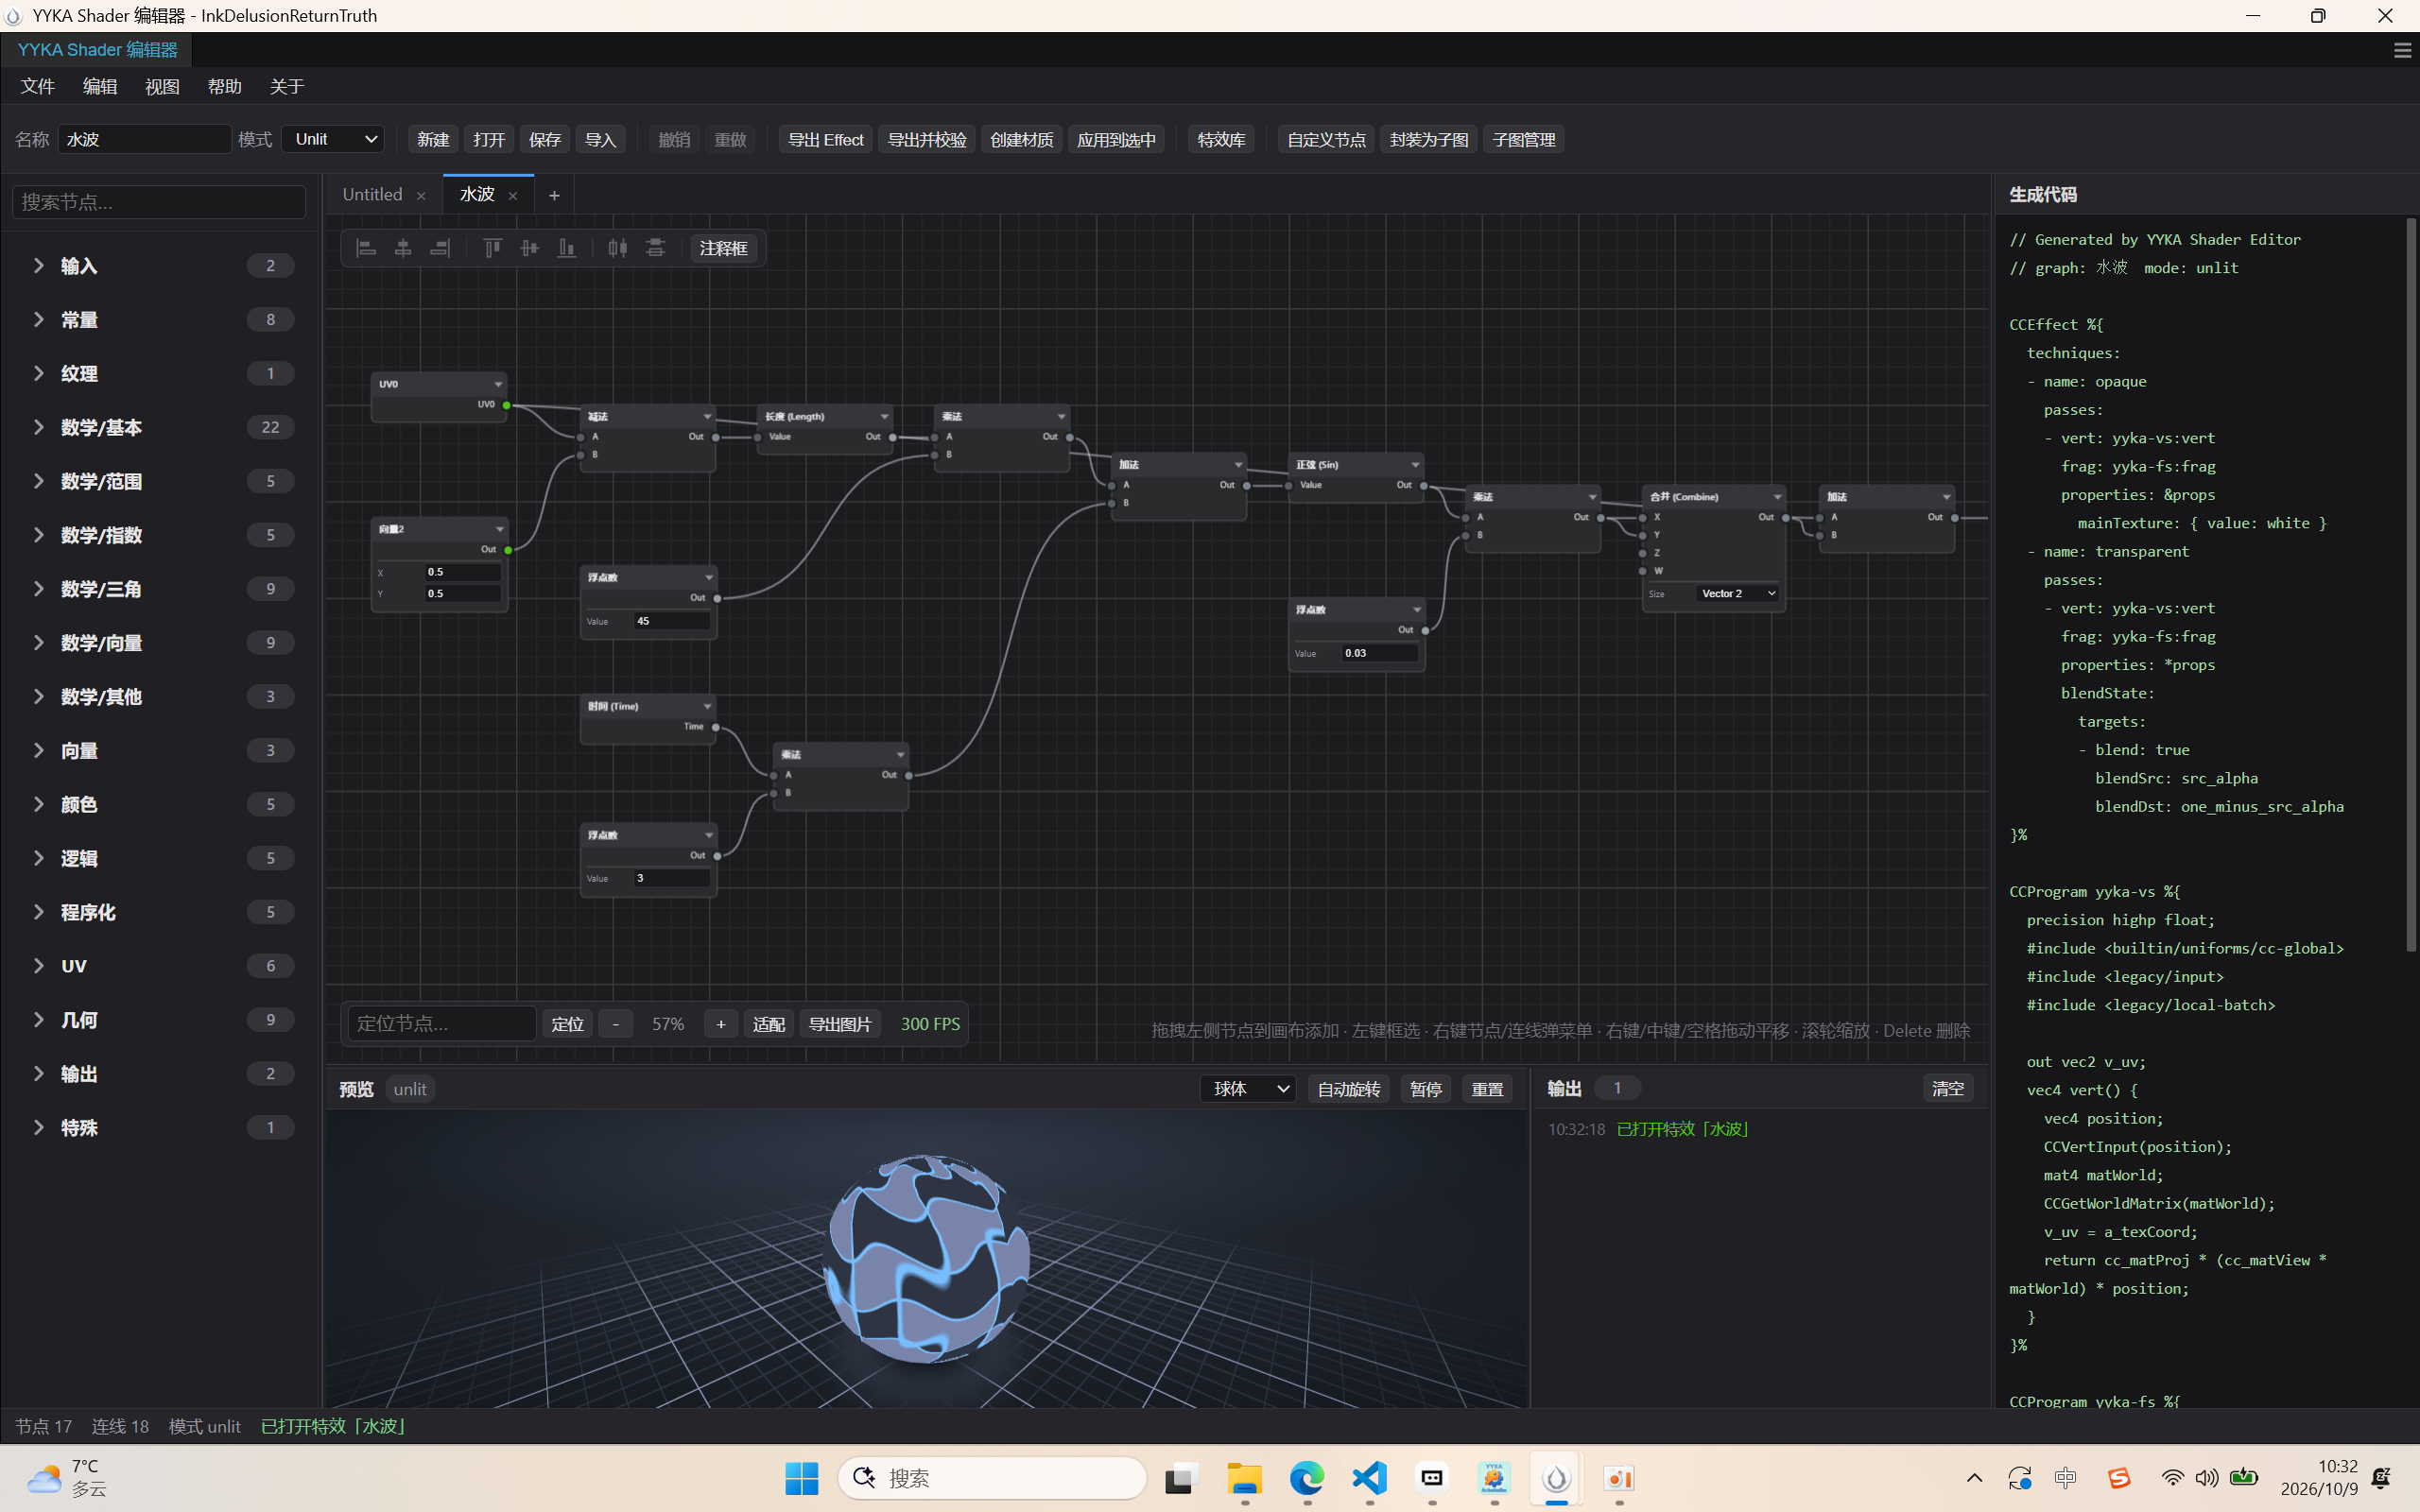
Task: Click the 特效库 button
Action: (1221, 140)
